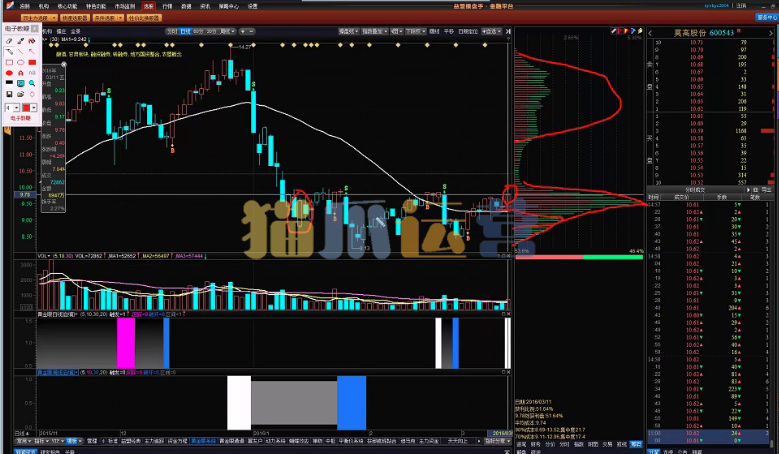Click the 服务中心 button

pos(767,17)
